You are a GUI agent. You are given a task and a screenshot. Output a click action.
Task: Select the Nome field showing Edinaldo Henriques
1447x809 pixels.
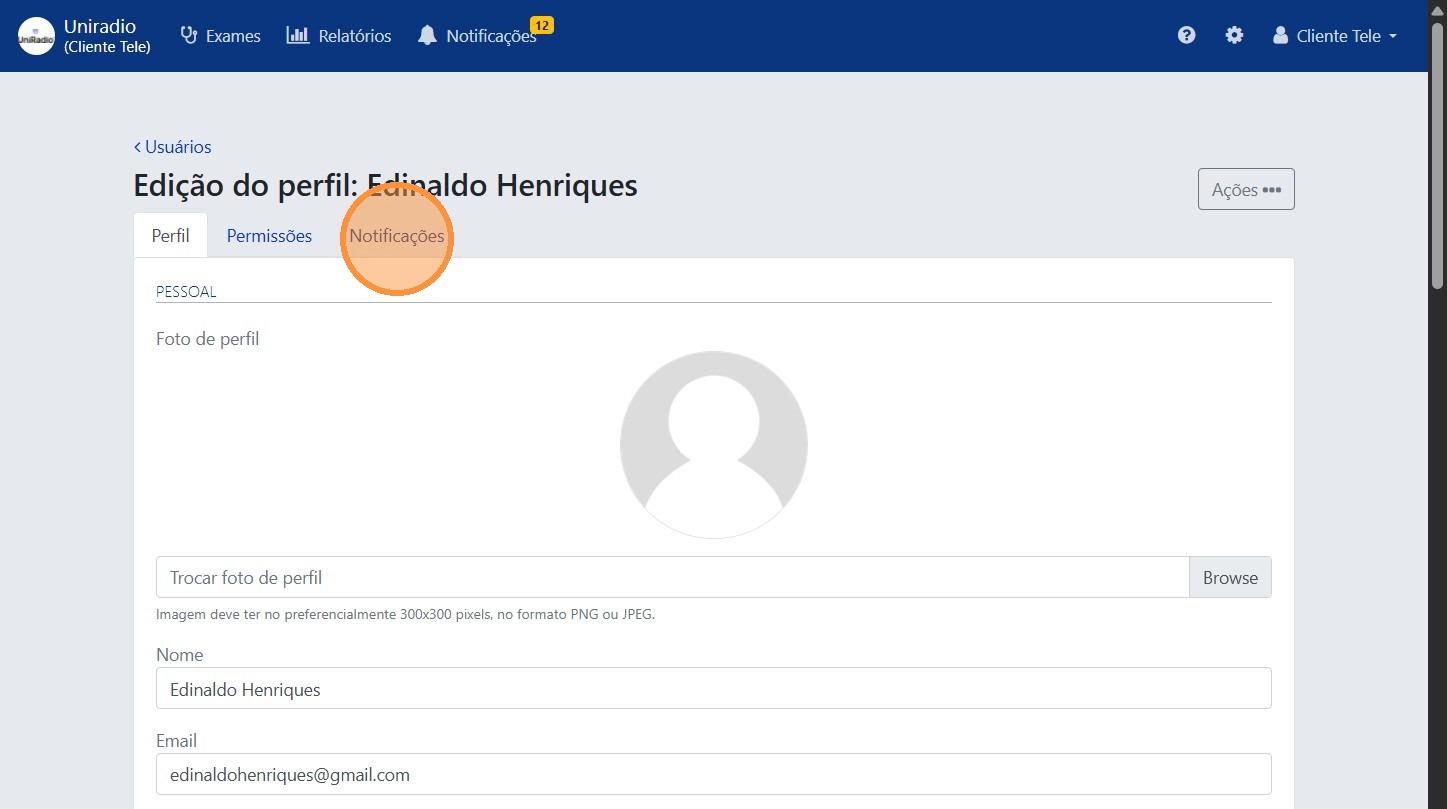(713, 689)
